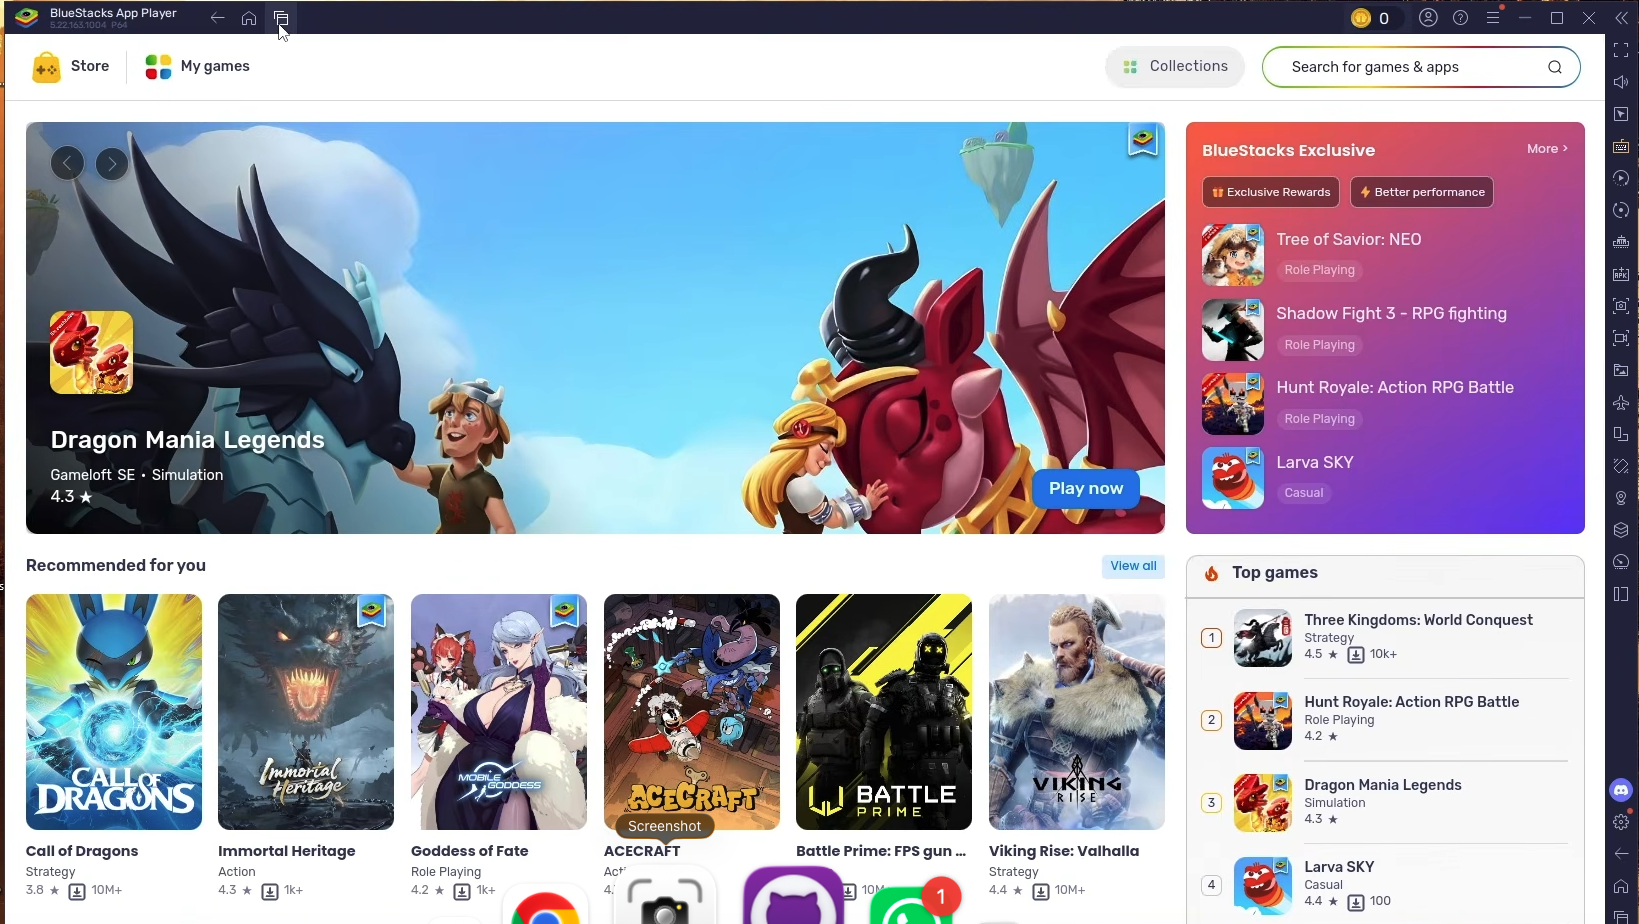Open Larva SKY in BlueStacks Exclusive list
The height and width of the screenshot is (924, 1639).
pos(1385,477)
